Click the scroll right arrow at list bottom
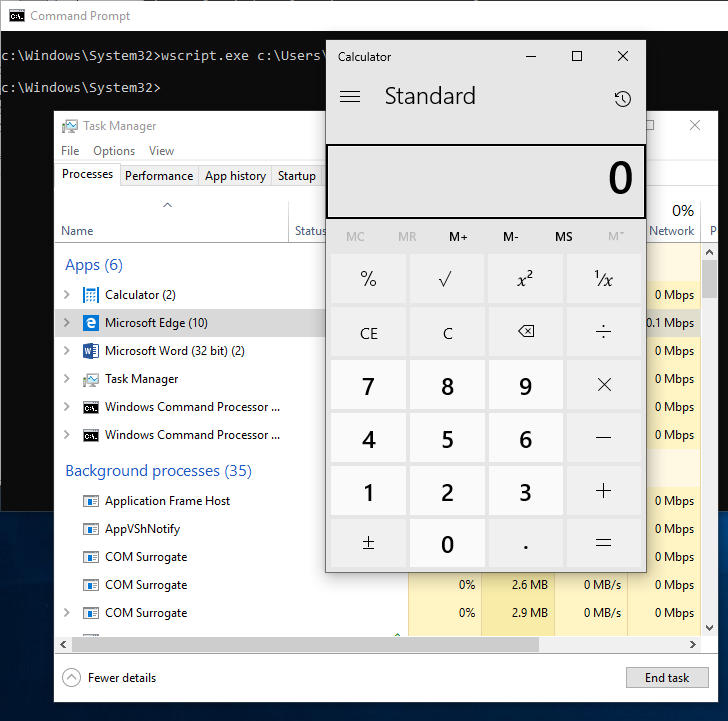The width and height of the screenshot is (728, 721). pyautogui.click(x=692, y=644)
